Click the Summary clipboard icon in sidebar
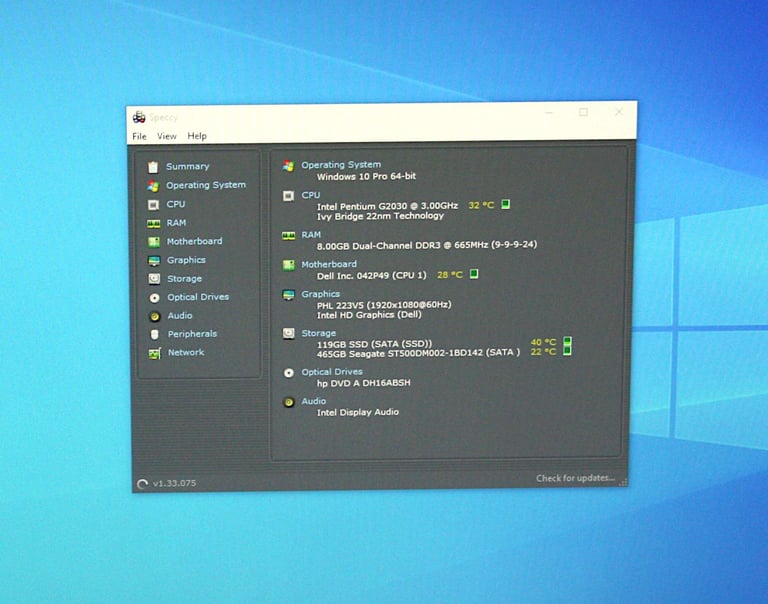Viewport: 768px width, 604px height. [x=153, y=167]
